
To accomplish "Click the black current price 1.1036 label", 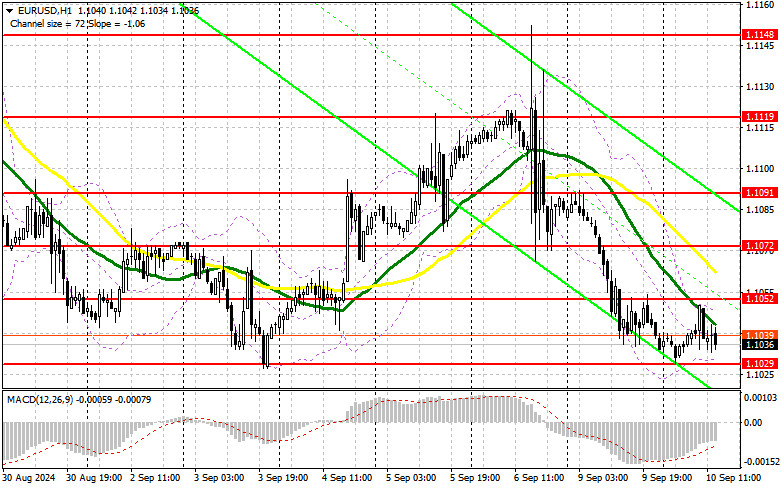I will click(x=760, y=345).
